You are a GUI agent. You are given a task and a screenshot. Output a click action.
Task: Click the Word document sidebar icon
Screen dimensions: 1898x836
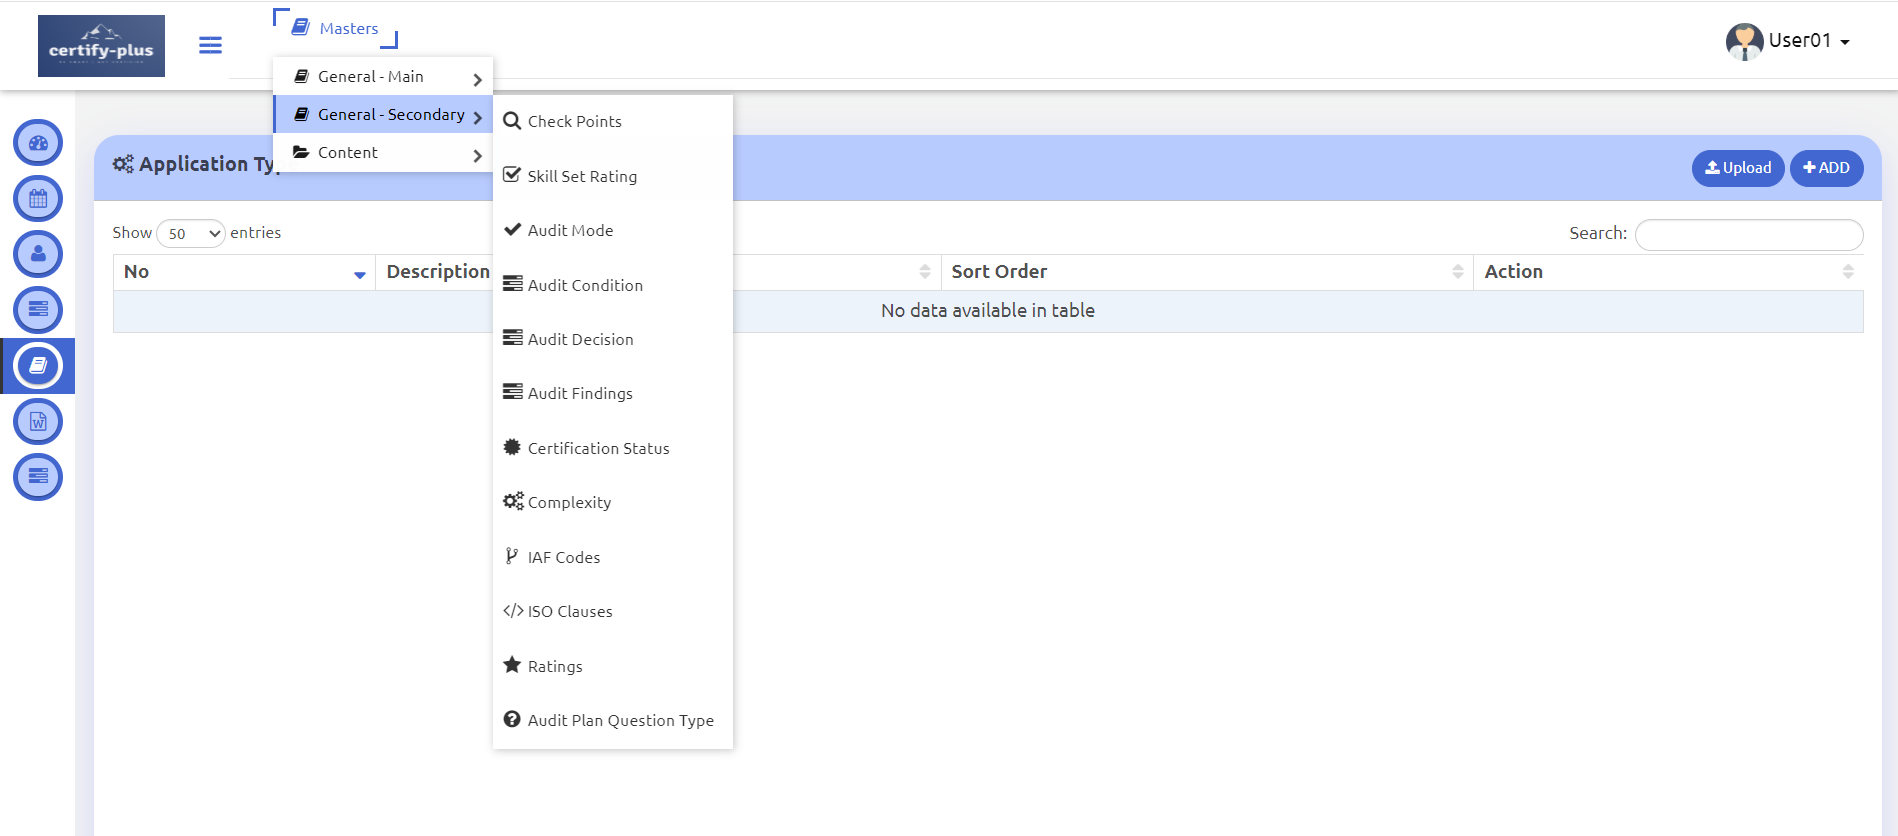tap(38, 422)
